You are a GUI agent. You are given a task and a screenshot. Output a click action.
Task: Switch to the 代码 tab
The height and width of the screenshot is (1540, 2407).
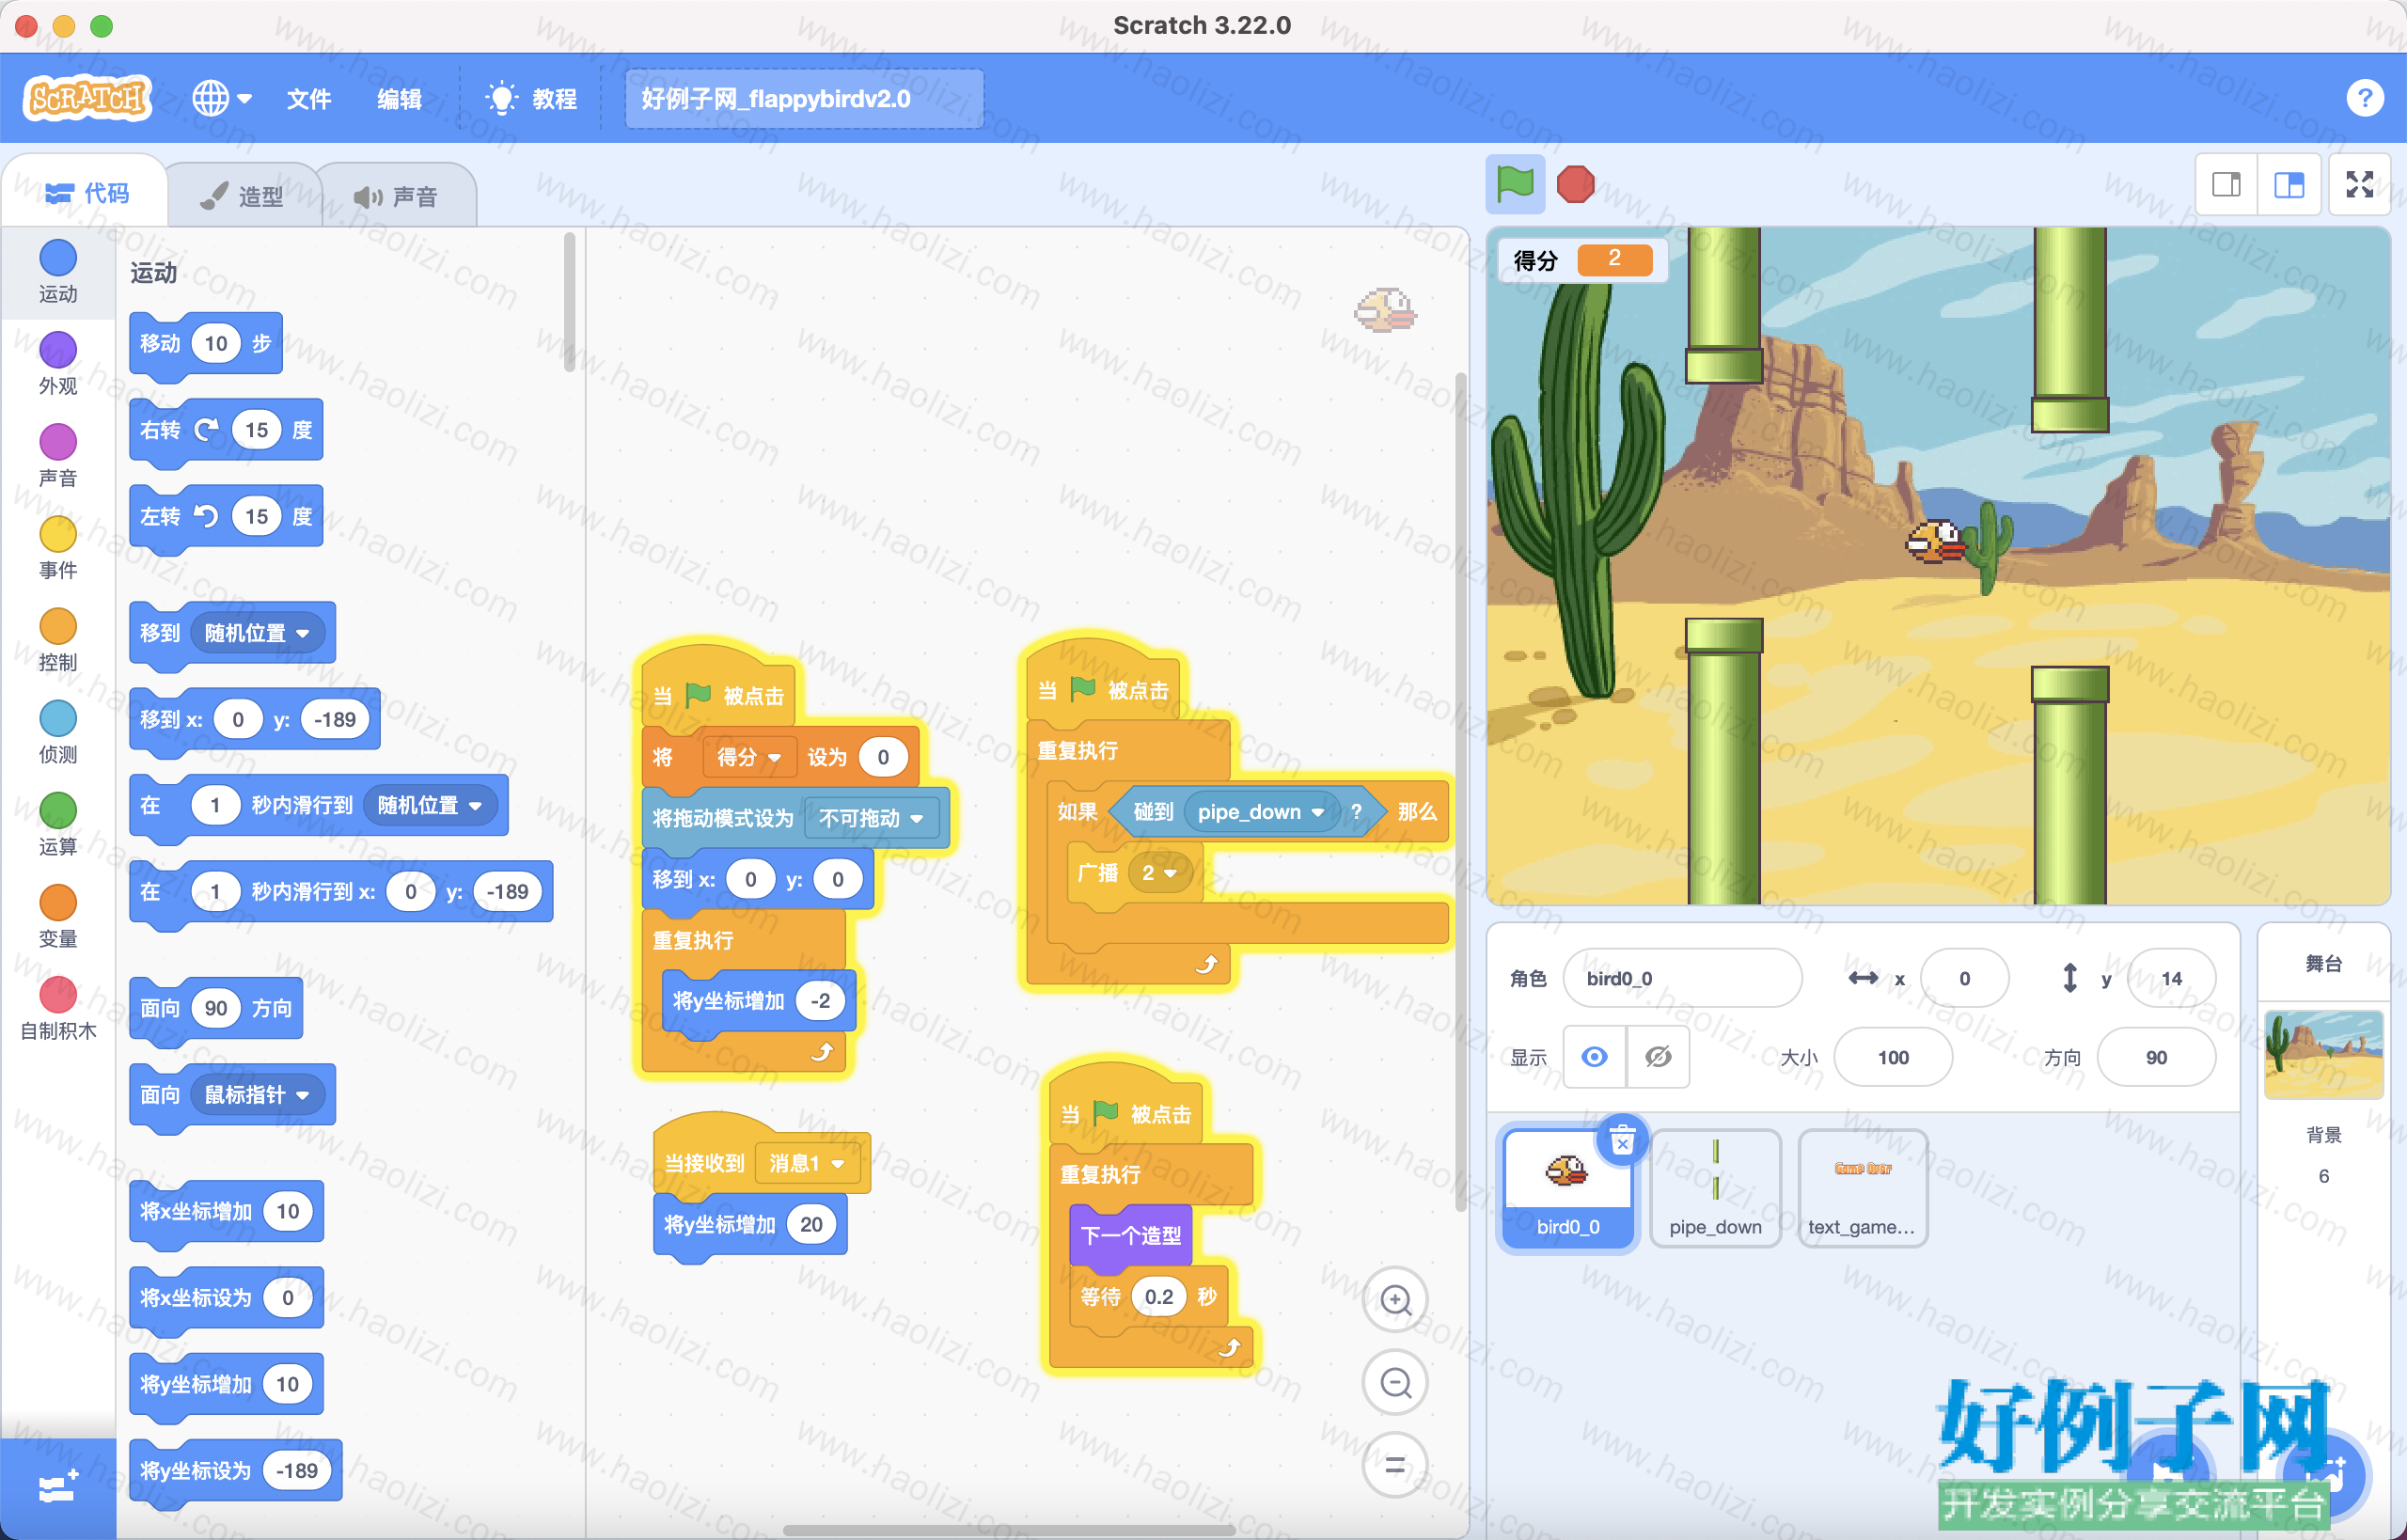tap(87, 193)
